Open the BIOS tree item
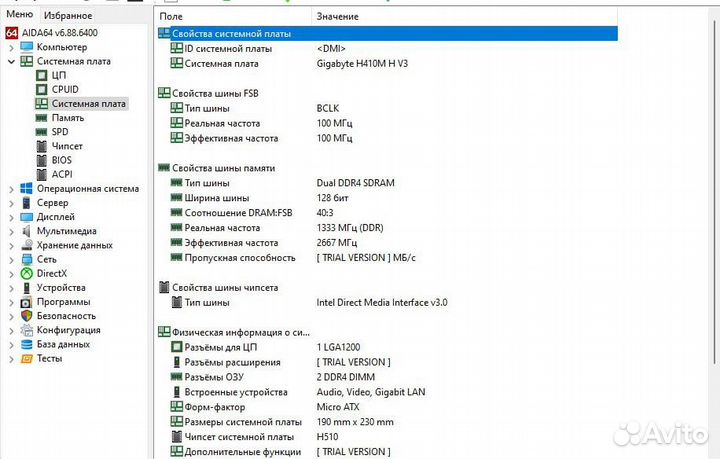720x459 pixels. (x=62, y=160)
